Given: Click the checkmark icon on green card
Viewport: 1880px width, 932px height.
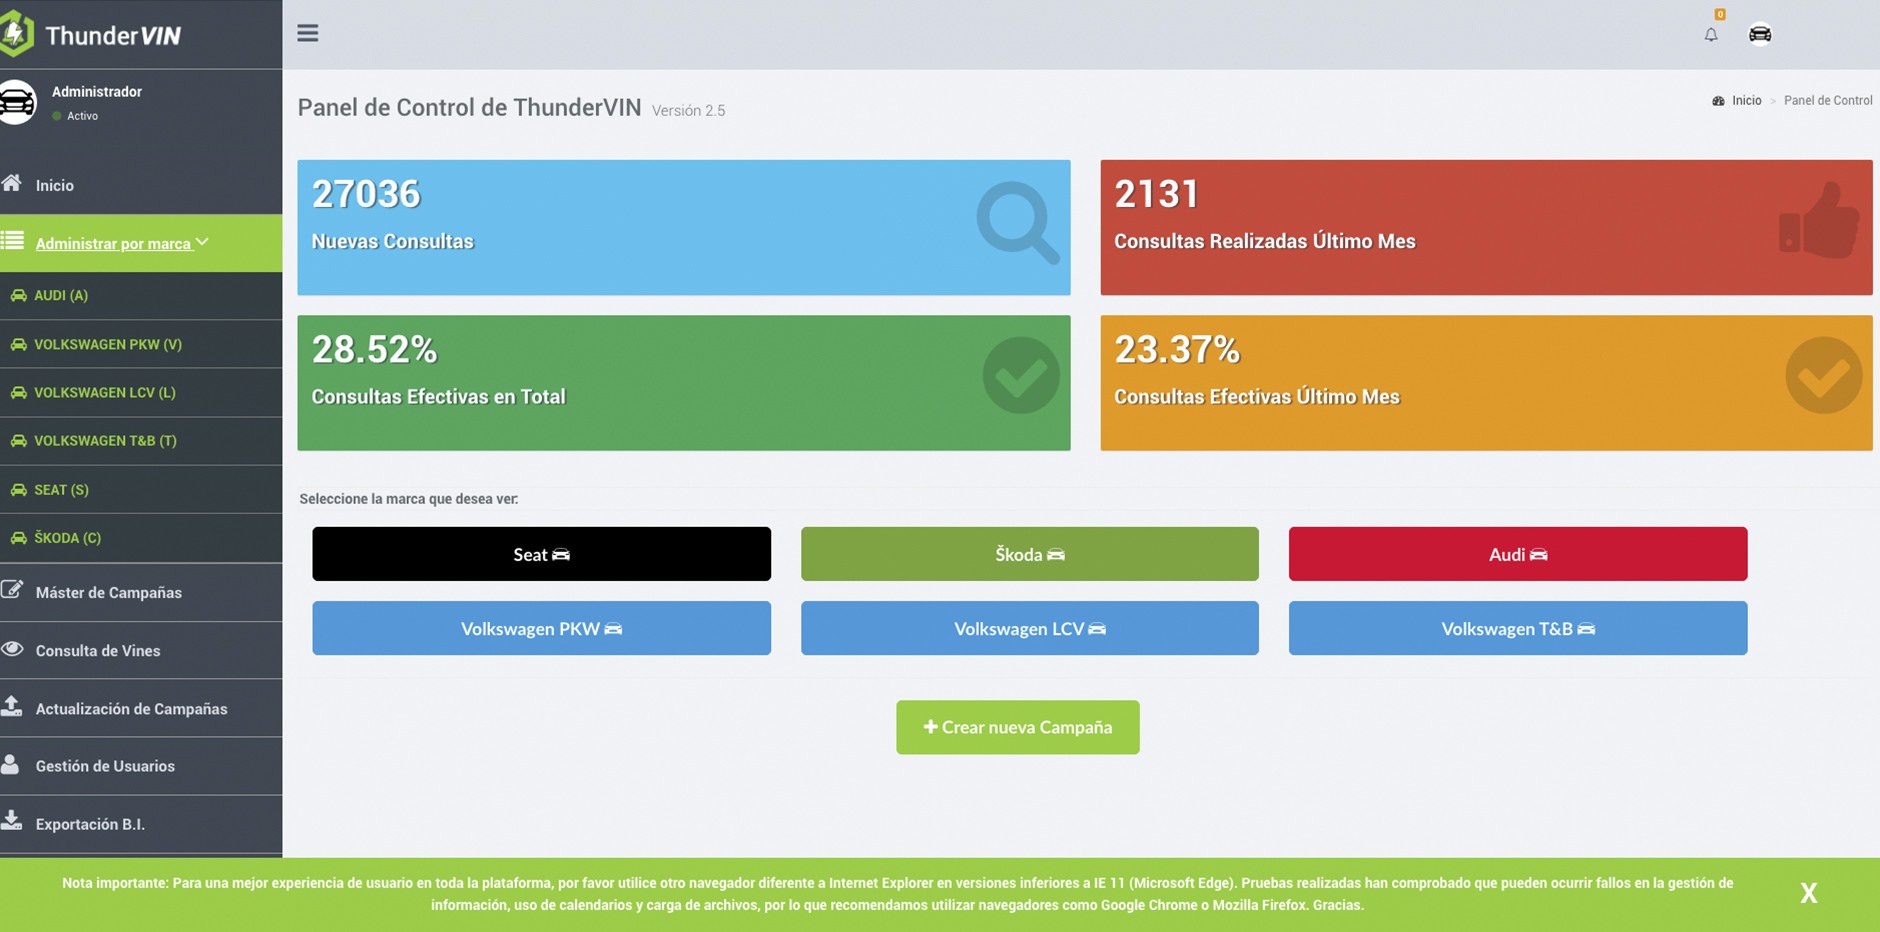Looking at the screenshot, I should 1020,375.
